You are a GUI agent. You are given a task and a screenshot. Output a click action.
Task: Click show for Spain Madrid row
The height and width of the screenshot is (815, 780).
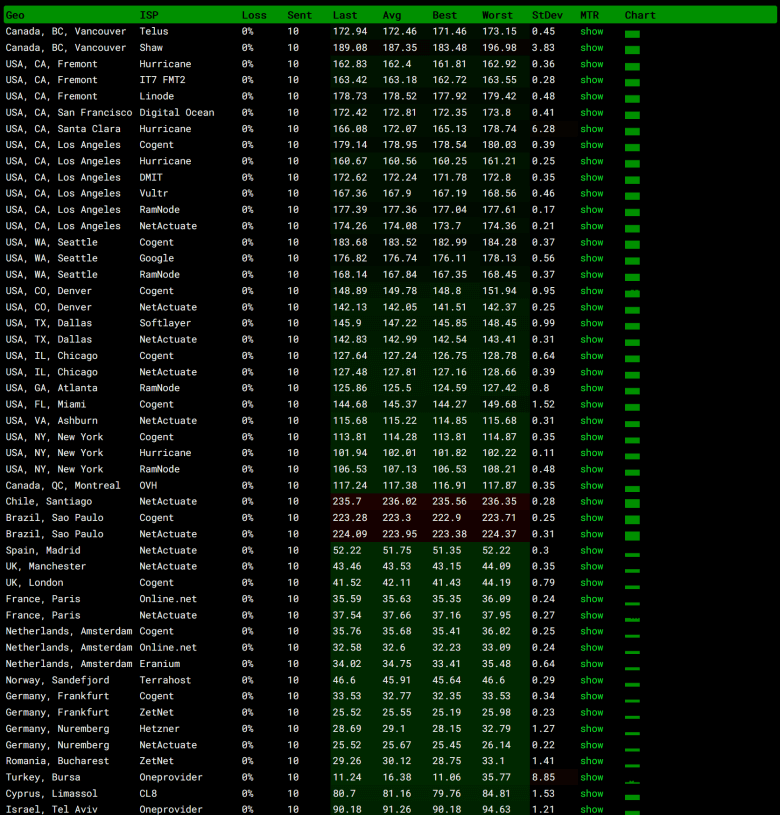(591, 550)
